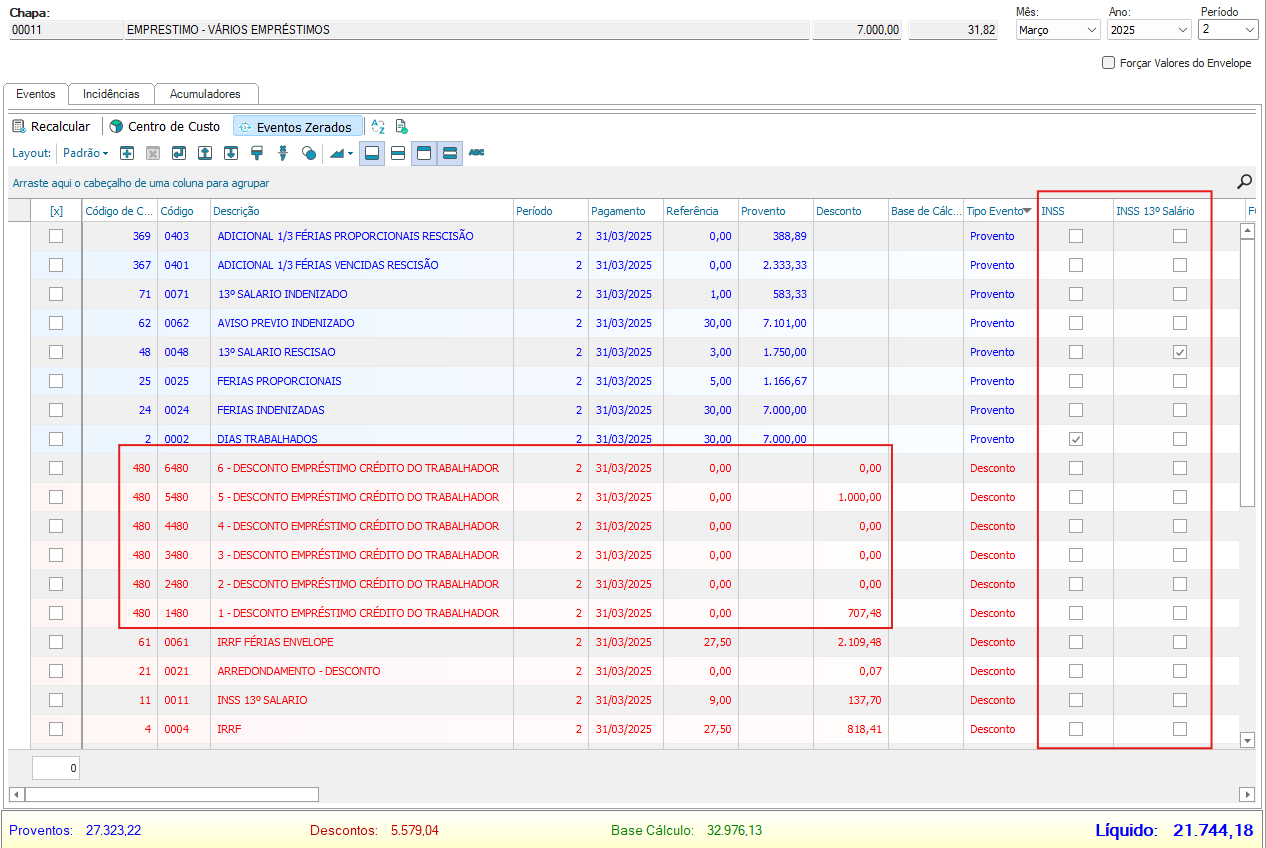
Task: Open the Ano dropdown showing 2025
Action: (x=1149, y=30)
